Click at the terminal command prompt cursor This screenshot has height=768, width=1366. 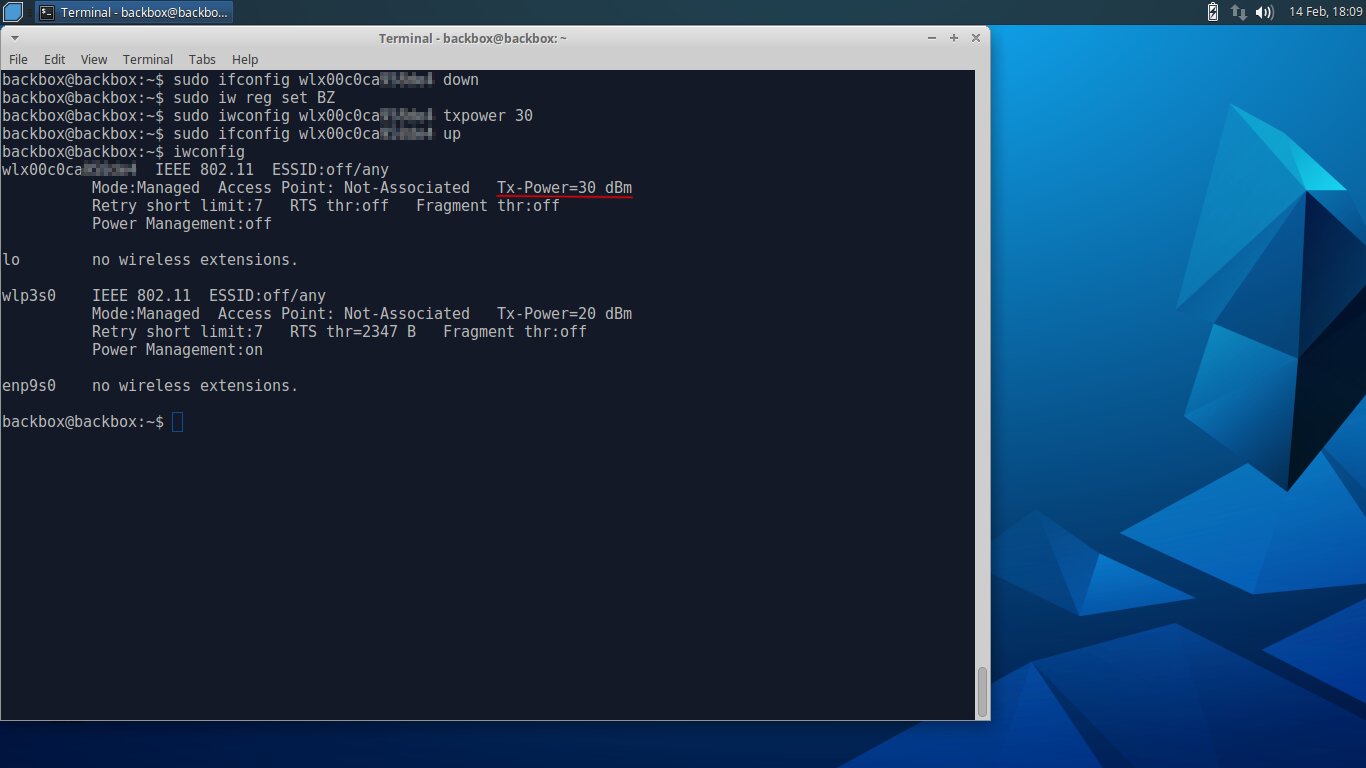[178, 422]
